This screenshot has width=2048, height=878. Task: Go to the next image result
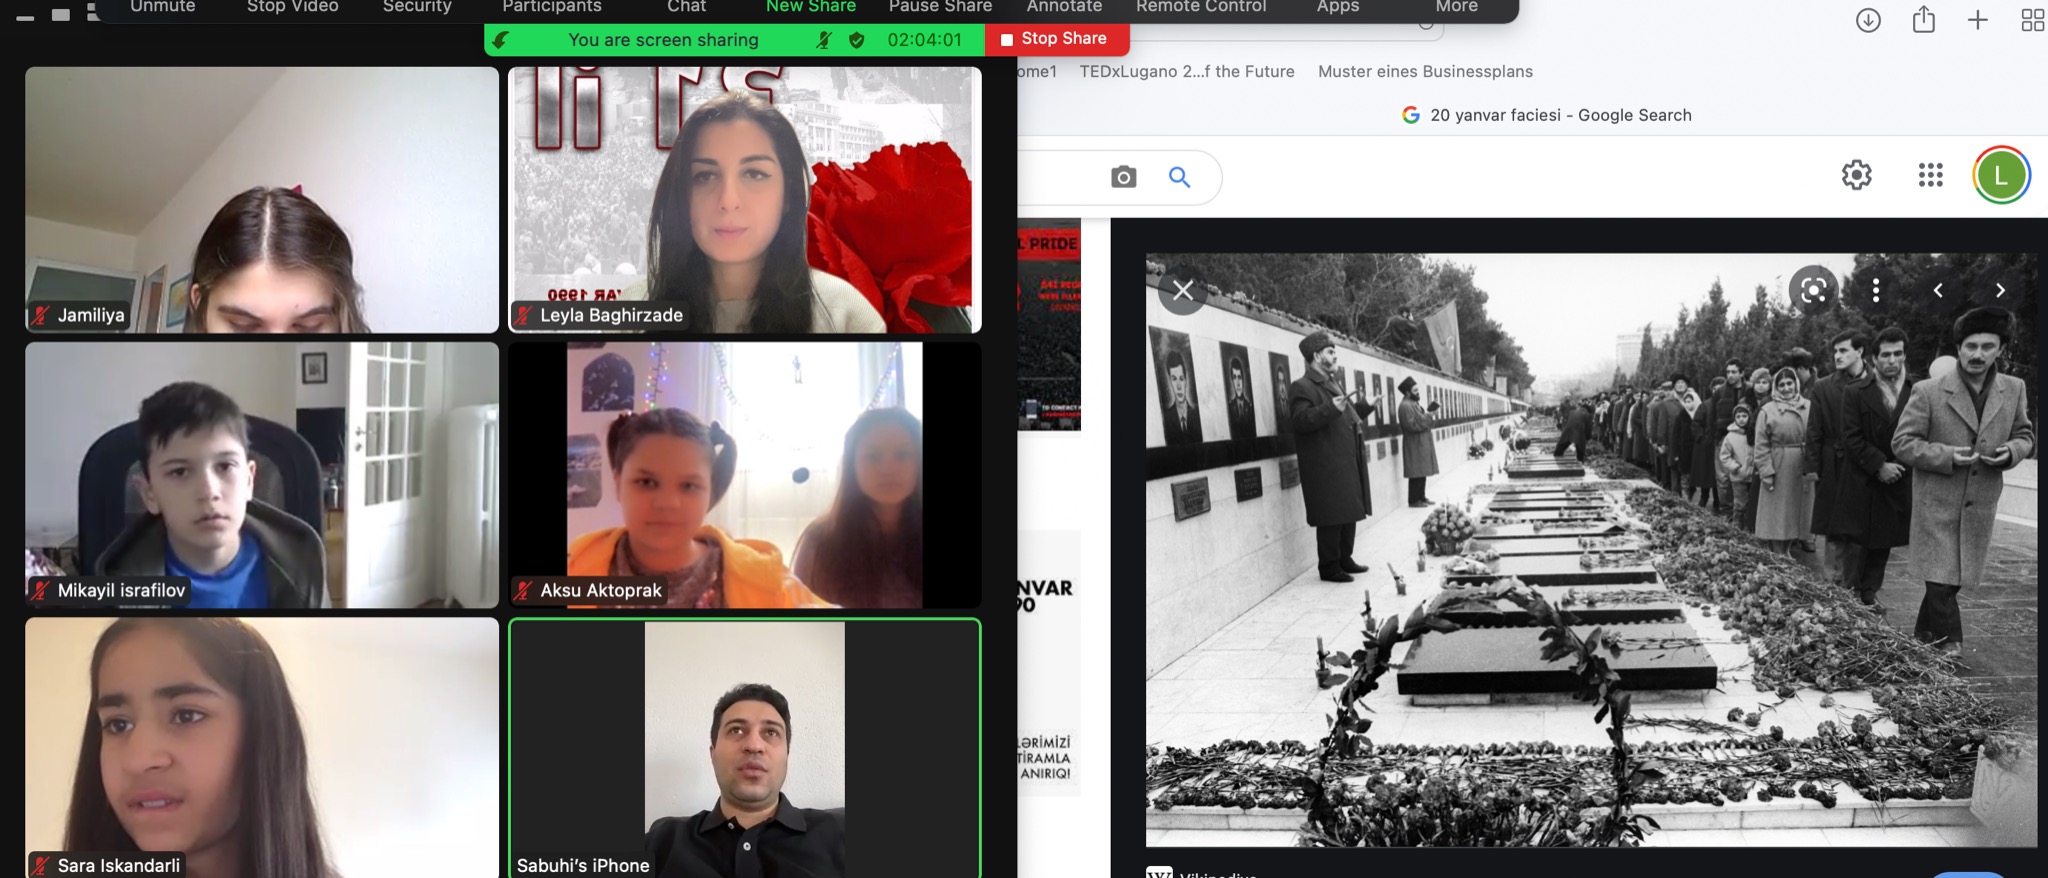pyautogui.click(x=2000, y=290)
